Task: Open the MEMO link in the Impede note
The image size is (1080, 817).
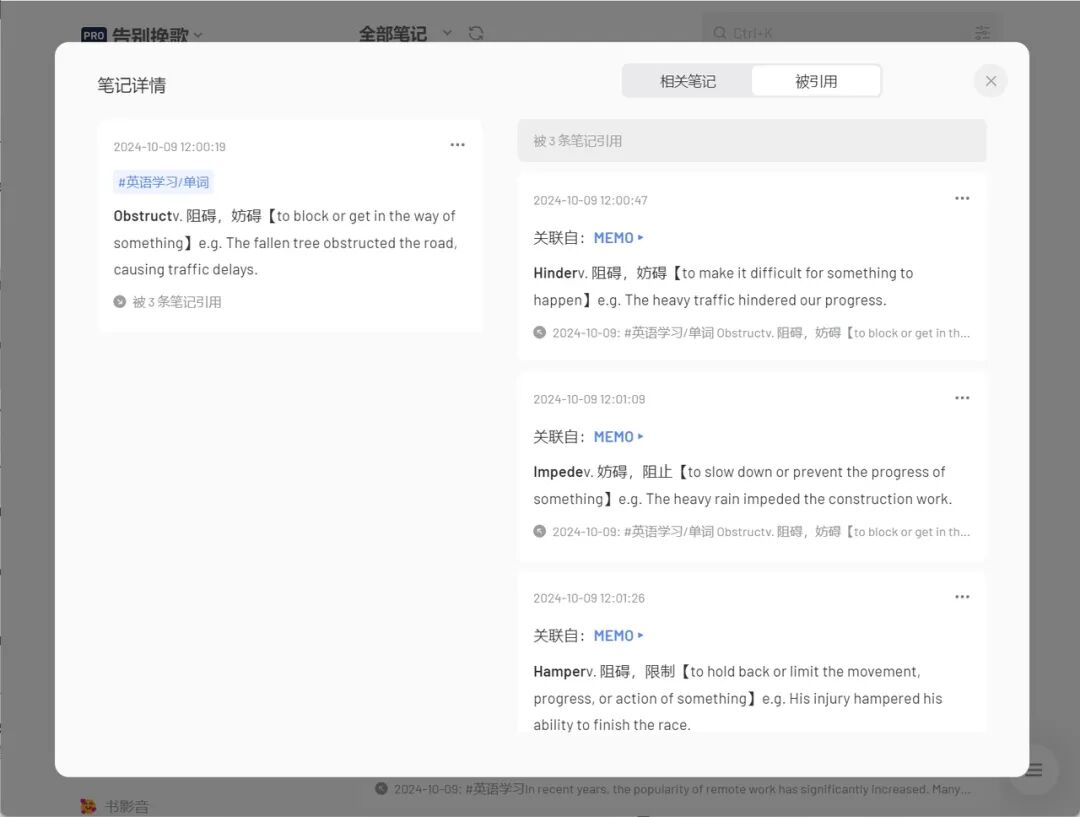Action: [614, 437]
